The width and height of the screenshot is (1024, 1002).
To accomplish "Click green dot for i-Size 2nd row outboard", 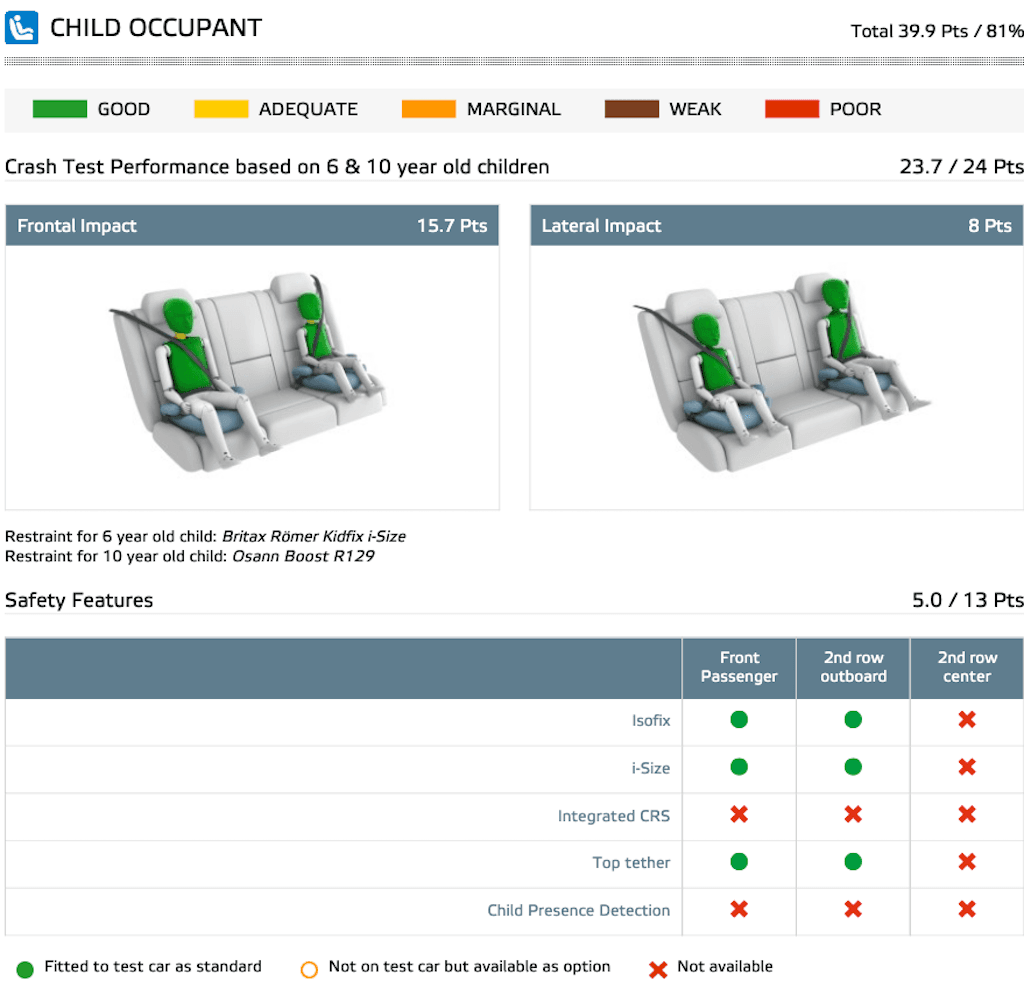I will 853,767.
